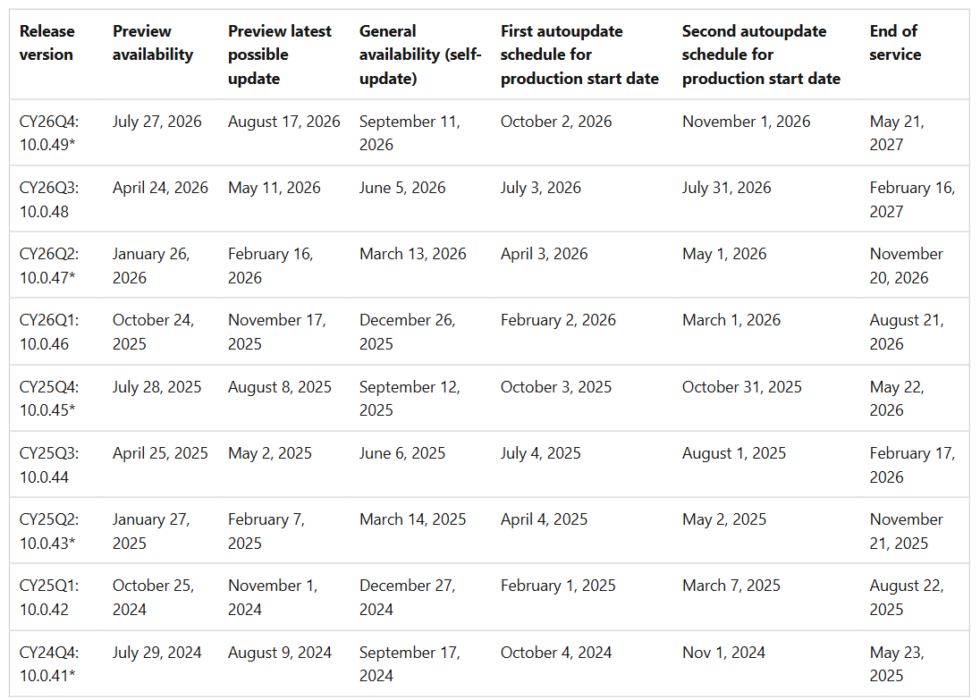Image resolution: width=980 pixels, height=700 pixels.
Task: Select the CY26Q1: 10.0.46 release cell
Action: coord(48,331)
